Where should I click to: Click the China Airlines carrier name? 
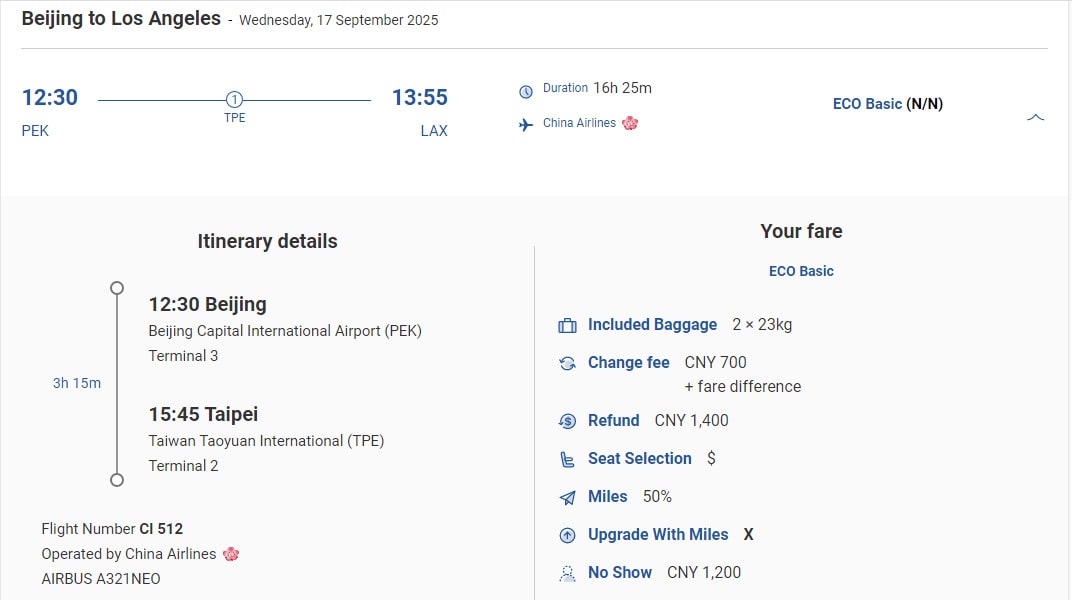(x=579, y=123)
